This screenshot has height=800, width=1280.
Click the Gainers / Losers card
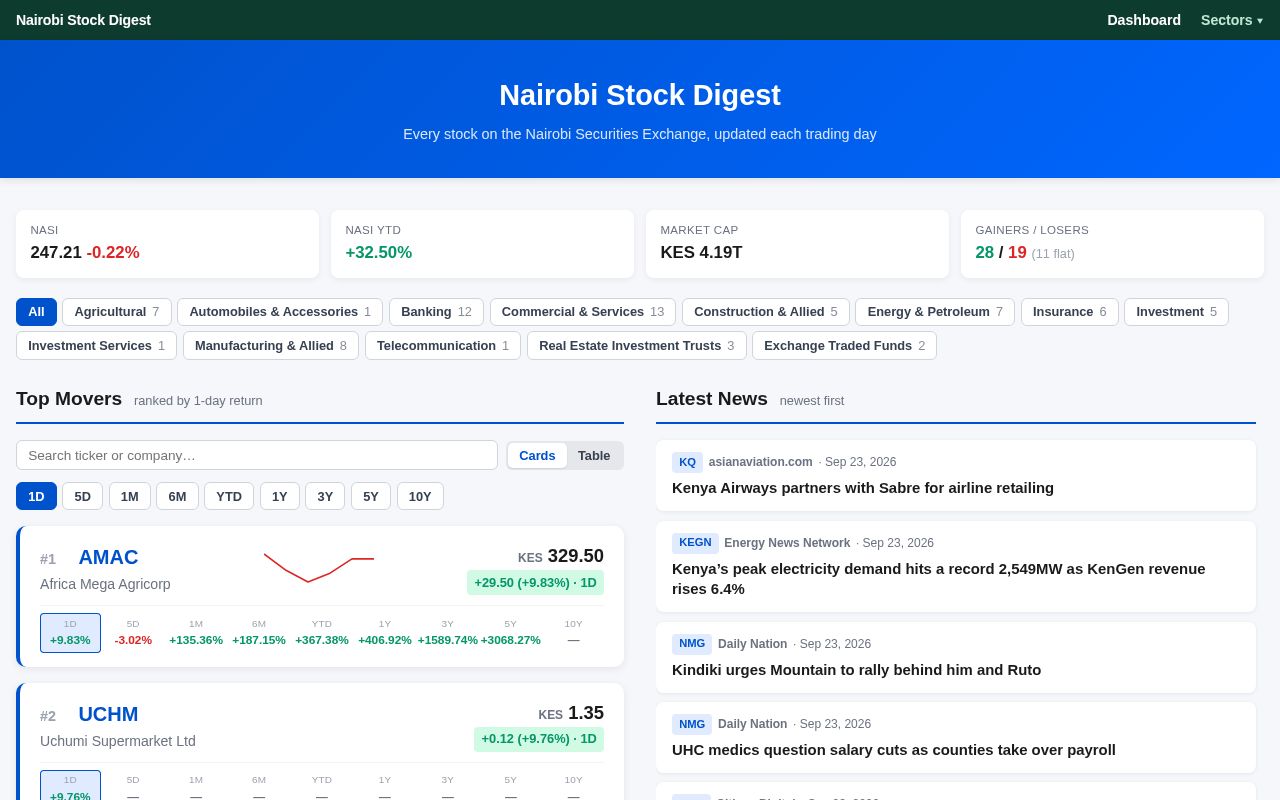tap(1112, 244)
